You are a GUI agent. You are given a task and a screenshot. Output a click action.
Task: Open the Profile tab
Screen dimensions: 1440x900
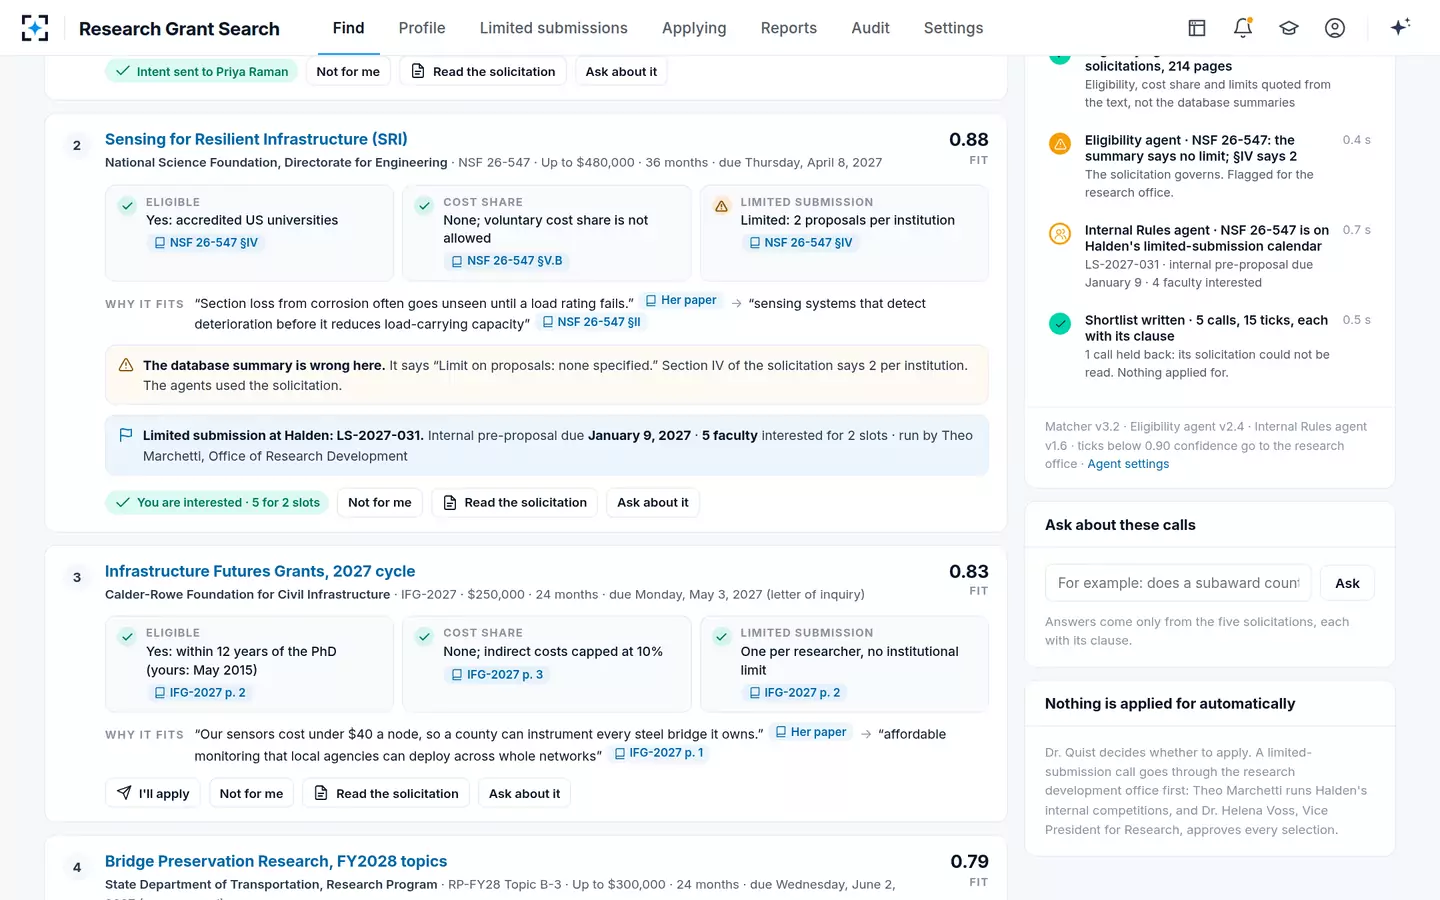point(422,28)
